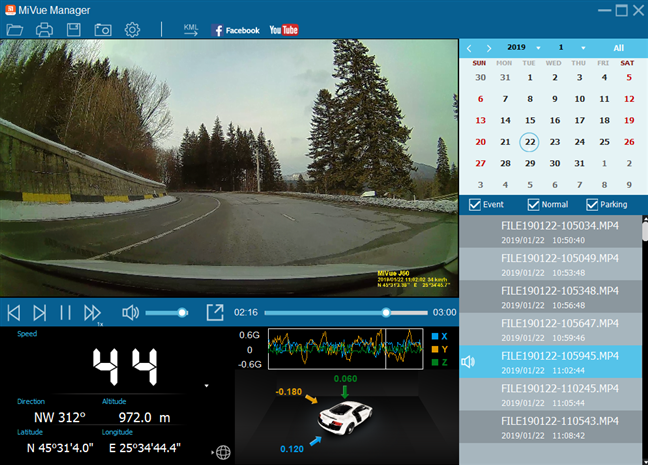Select the highlighted FILE190122-105945.MP4 entry
Image resolution: width=648 pixels, height=465 pixels.
(x=550, y=362)
